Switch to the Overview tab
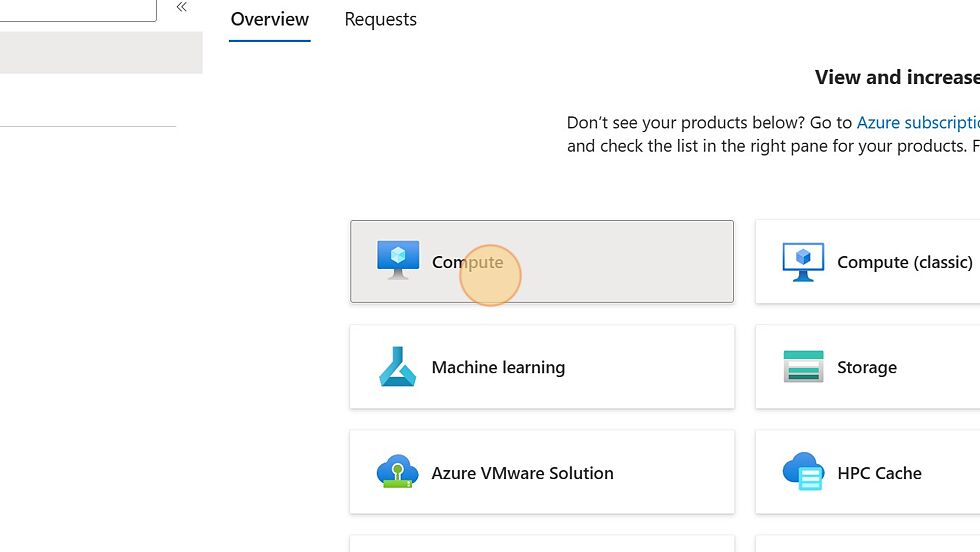Viewport: 980px width, 552px height. pos(269,19)
